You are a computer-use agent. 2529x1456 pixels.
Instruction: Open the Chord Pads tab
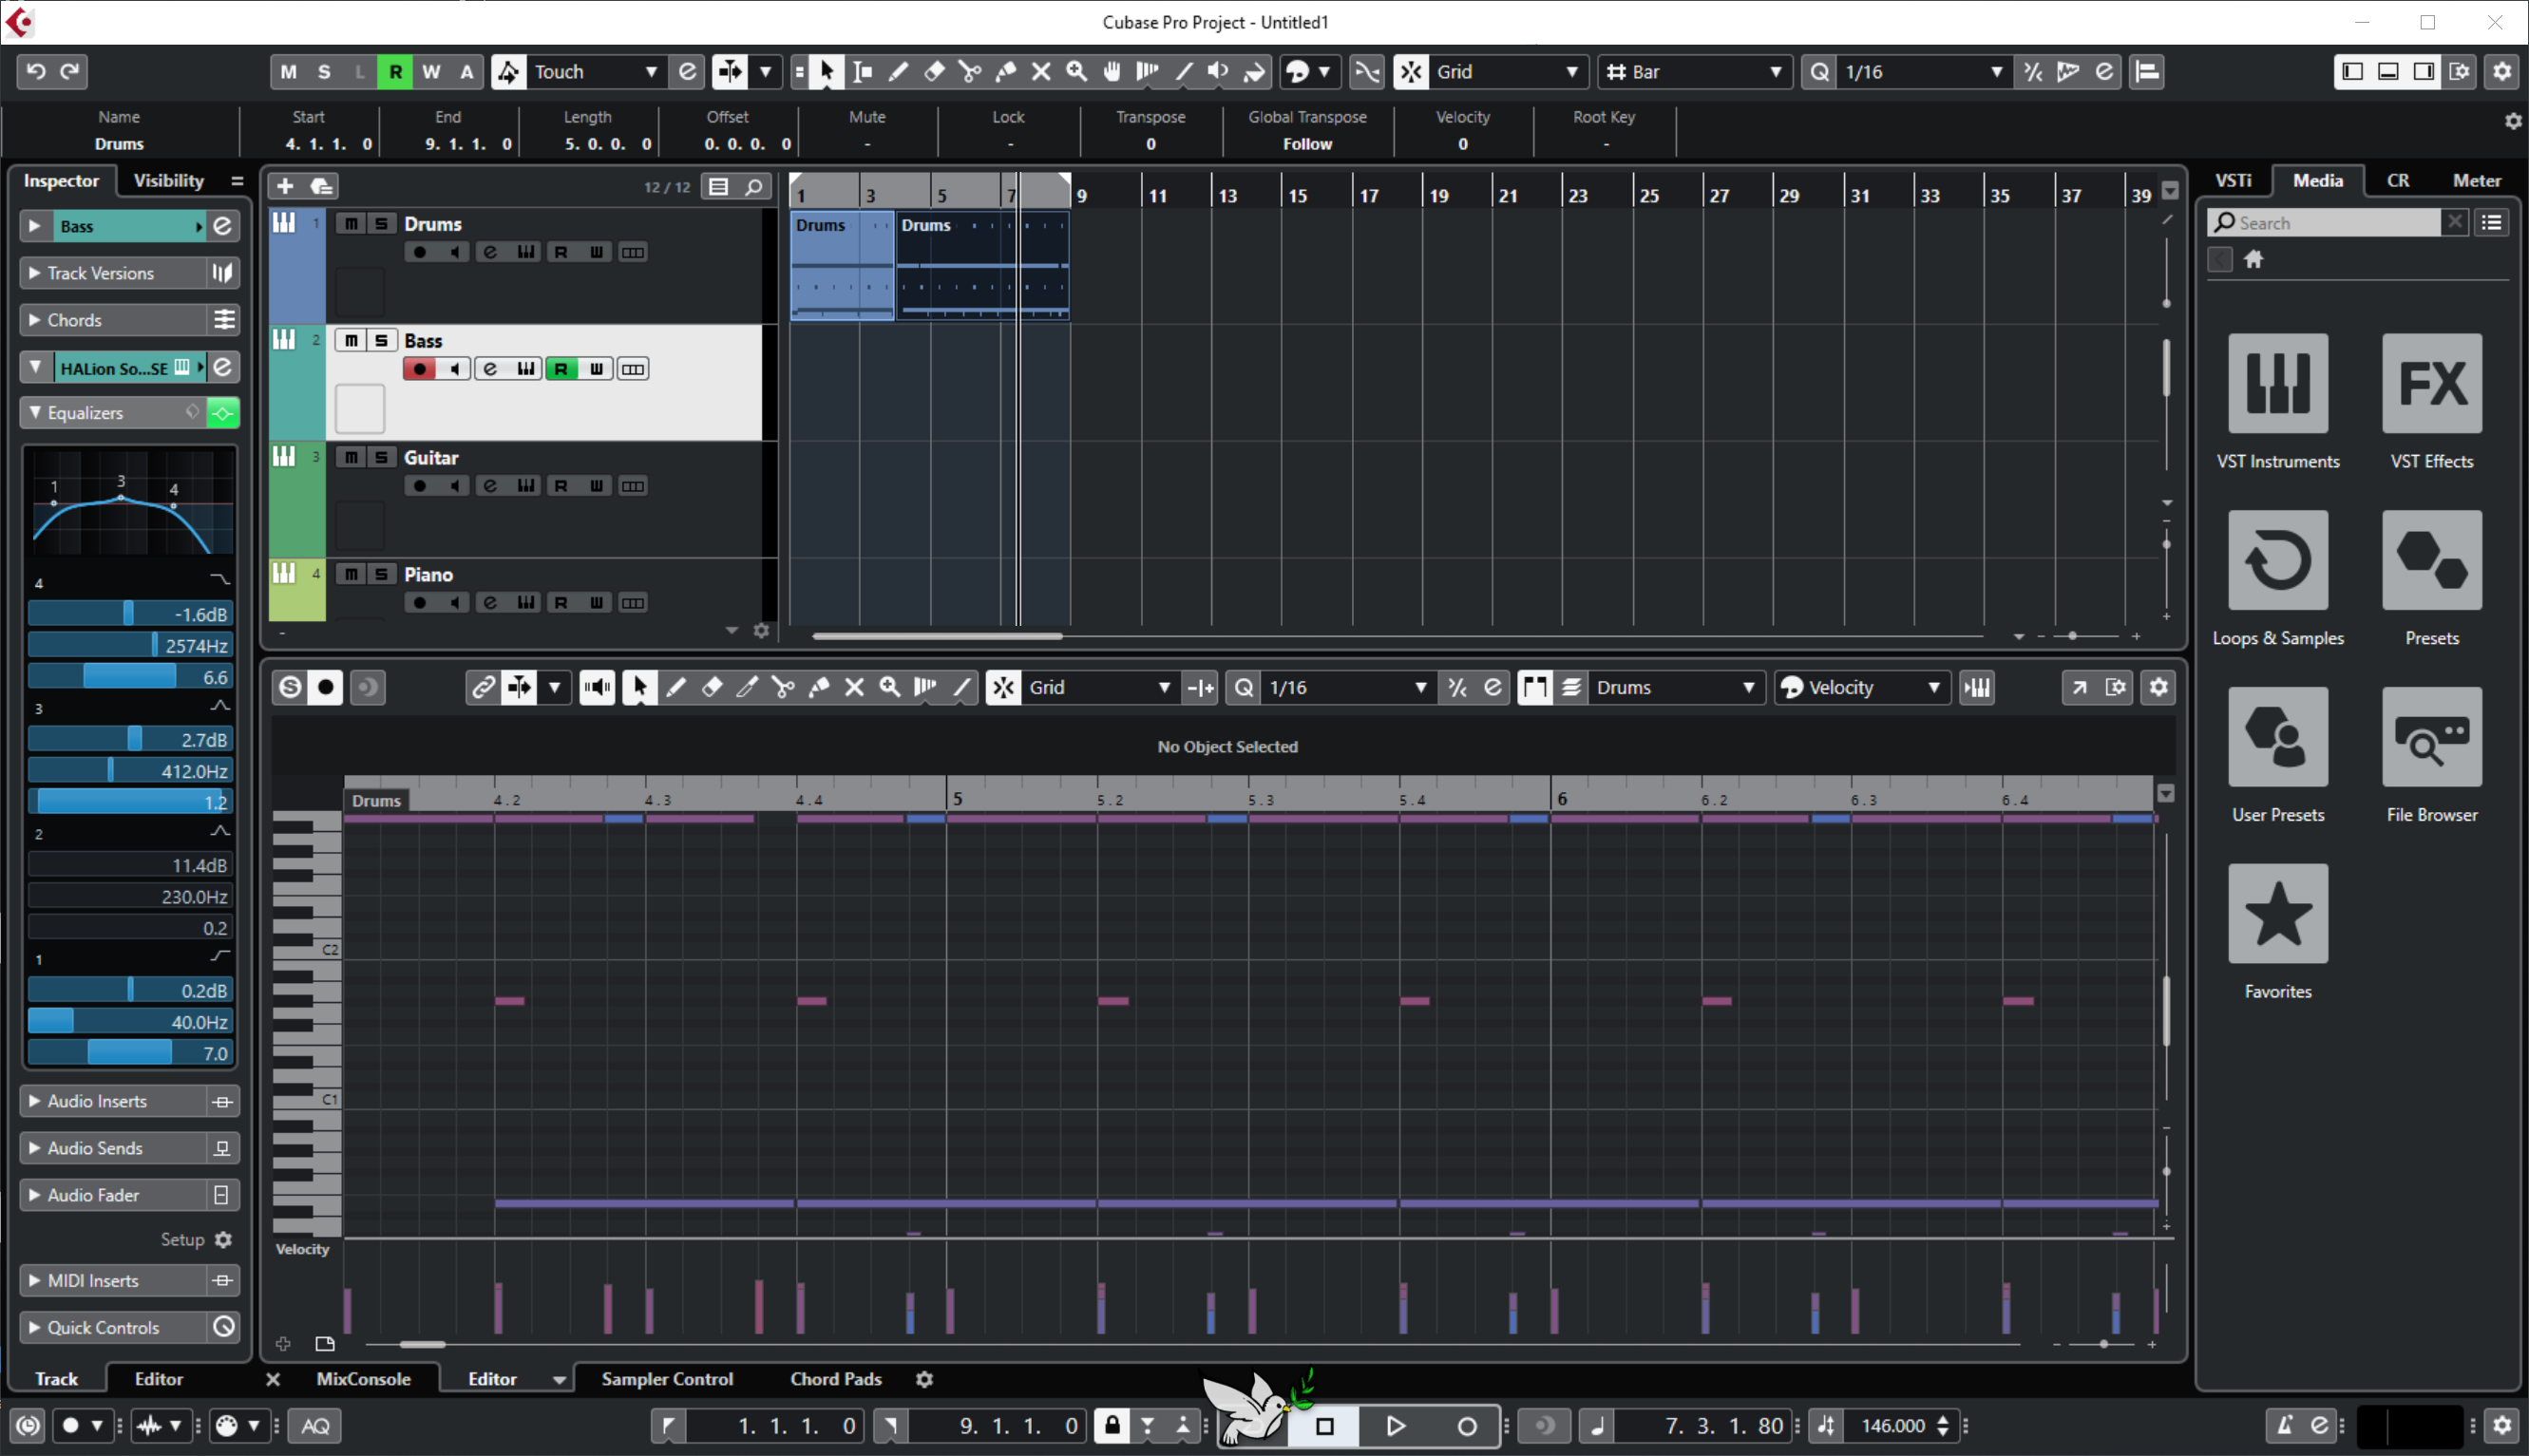click(836, 1378)
